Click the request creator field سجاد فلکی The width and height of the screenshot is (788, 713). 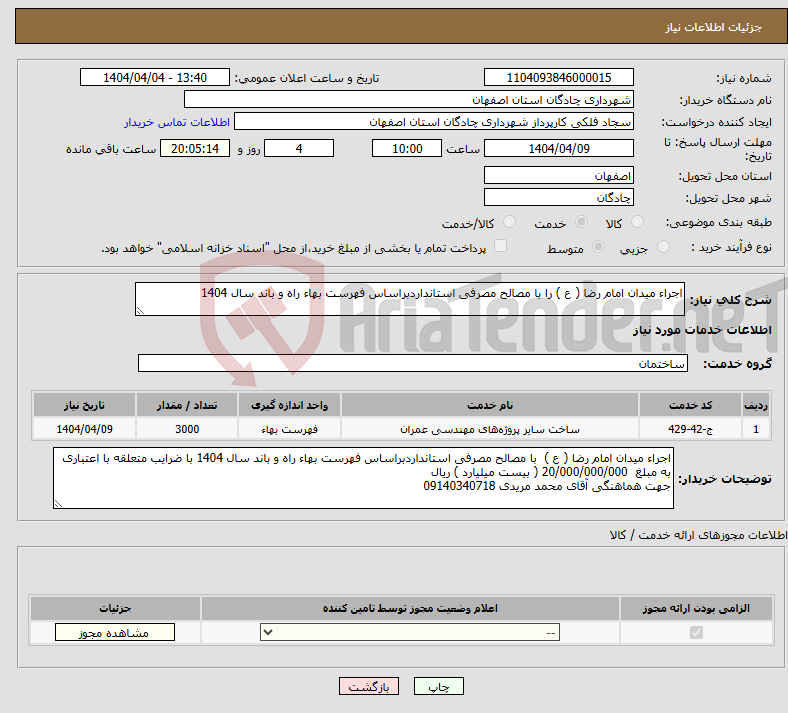434,122
